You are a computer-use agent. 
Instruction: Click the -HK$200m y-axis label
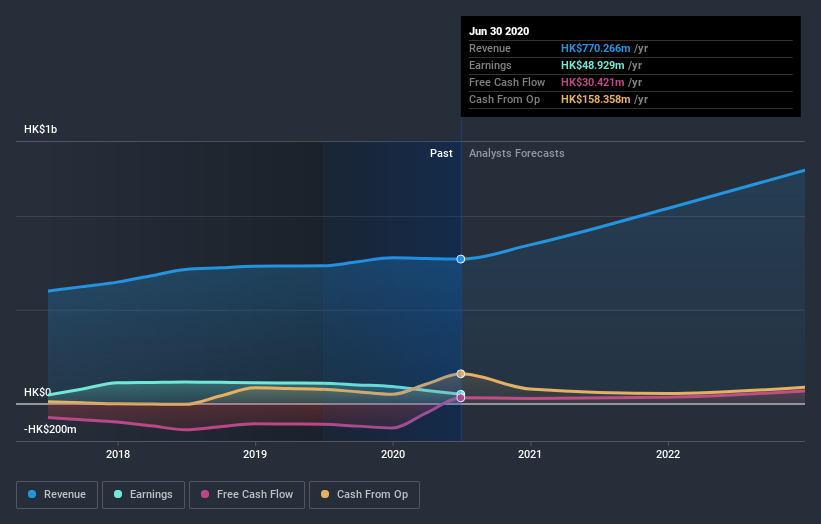pos(50,429)
